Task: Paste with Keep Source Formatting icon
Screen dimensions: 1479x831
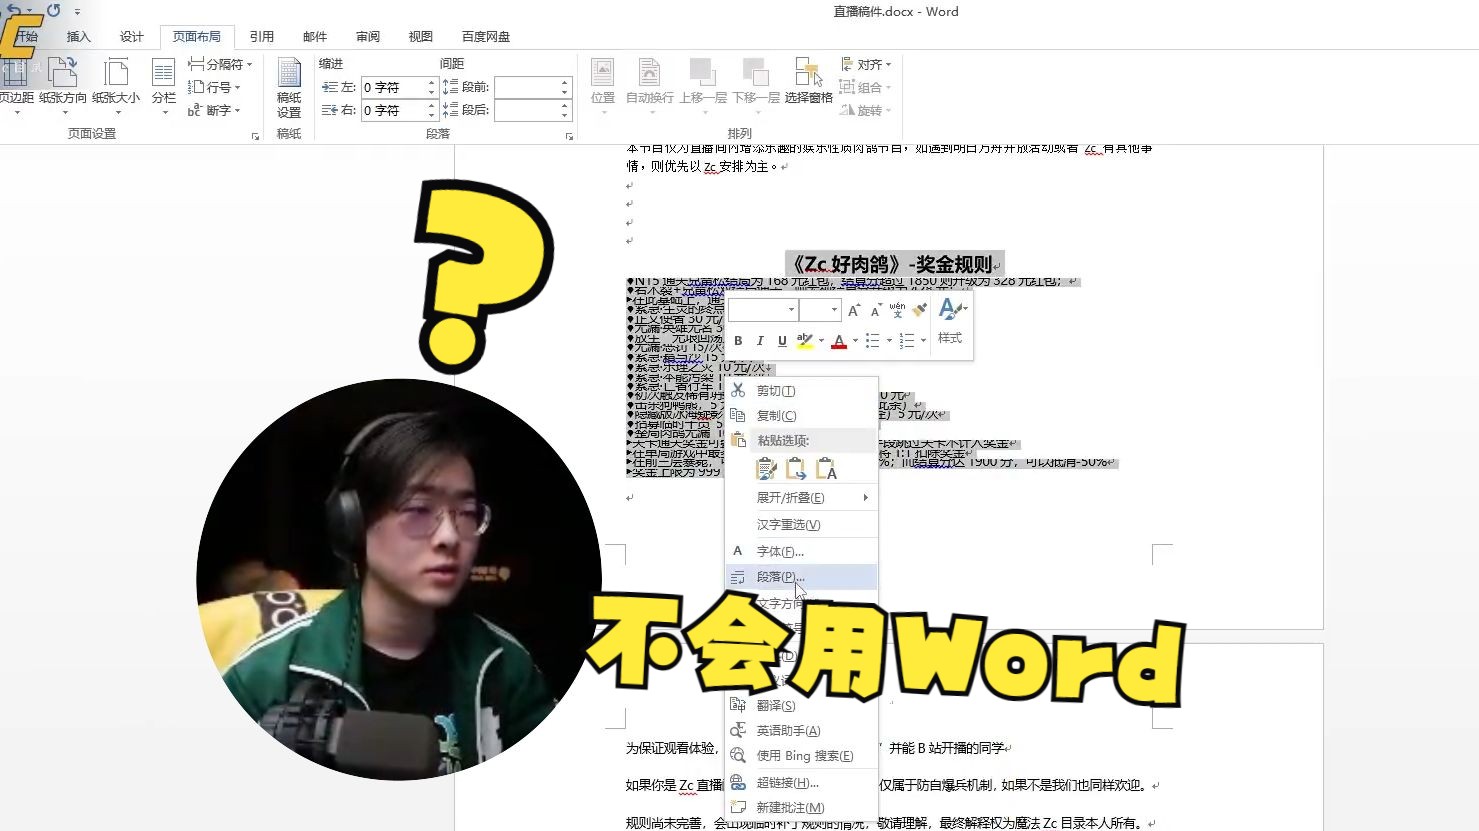Action: (x=767, y=468)
